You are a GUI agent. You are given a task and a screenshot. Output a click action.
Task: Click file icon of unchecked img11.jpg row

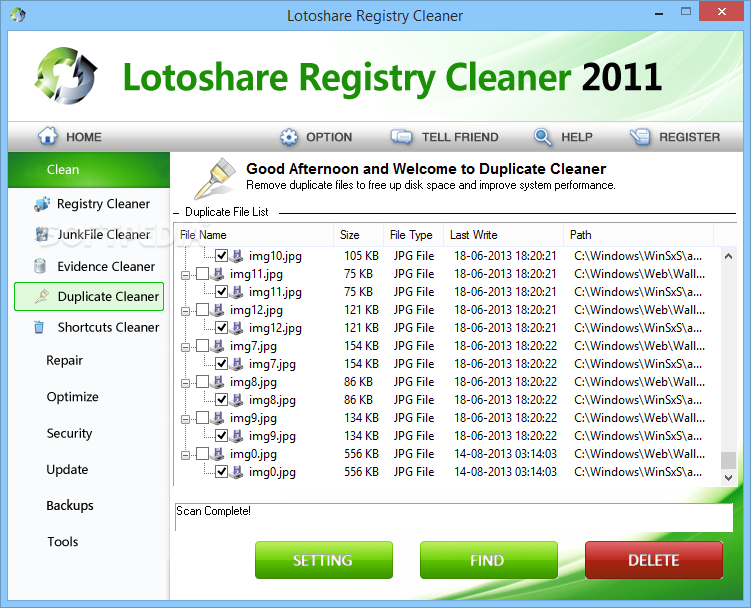pyautogui.click(x=217, y=274)
